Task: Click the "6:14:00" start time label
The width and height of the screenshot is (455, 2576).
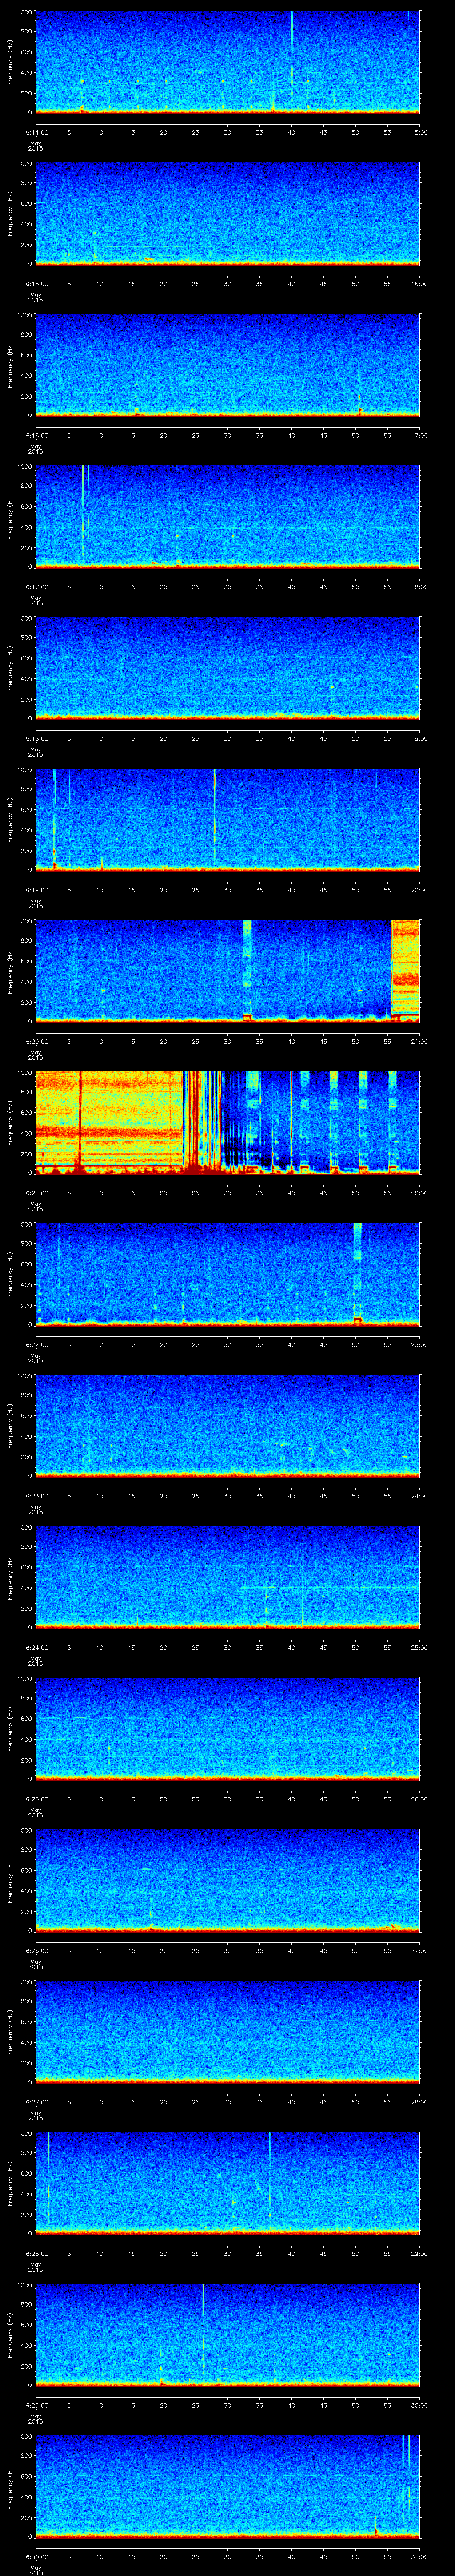Action: coord(36,132)
